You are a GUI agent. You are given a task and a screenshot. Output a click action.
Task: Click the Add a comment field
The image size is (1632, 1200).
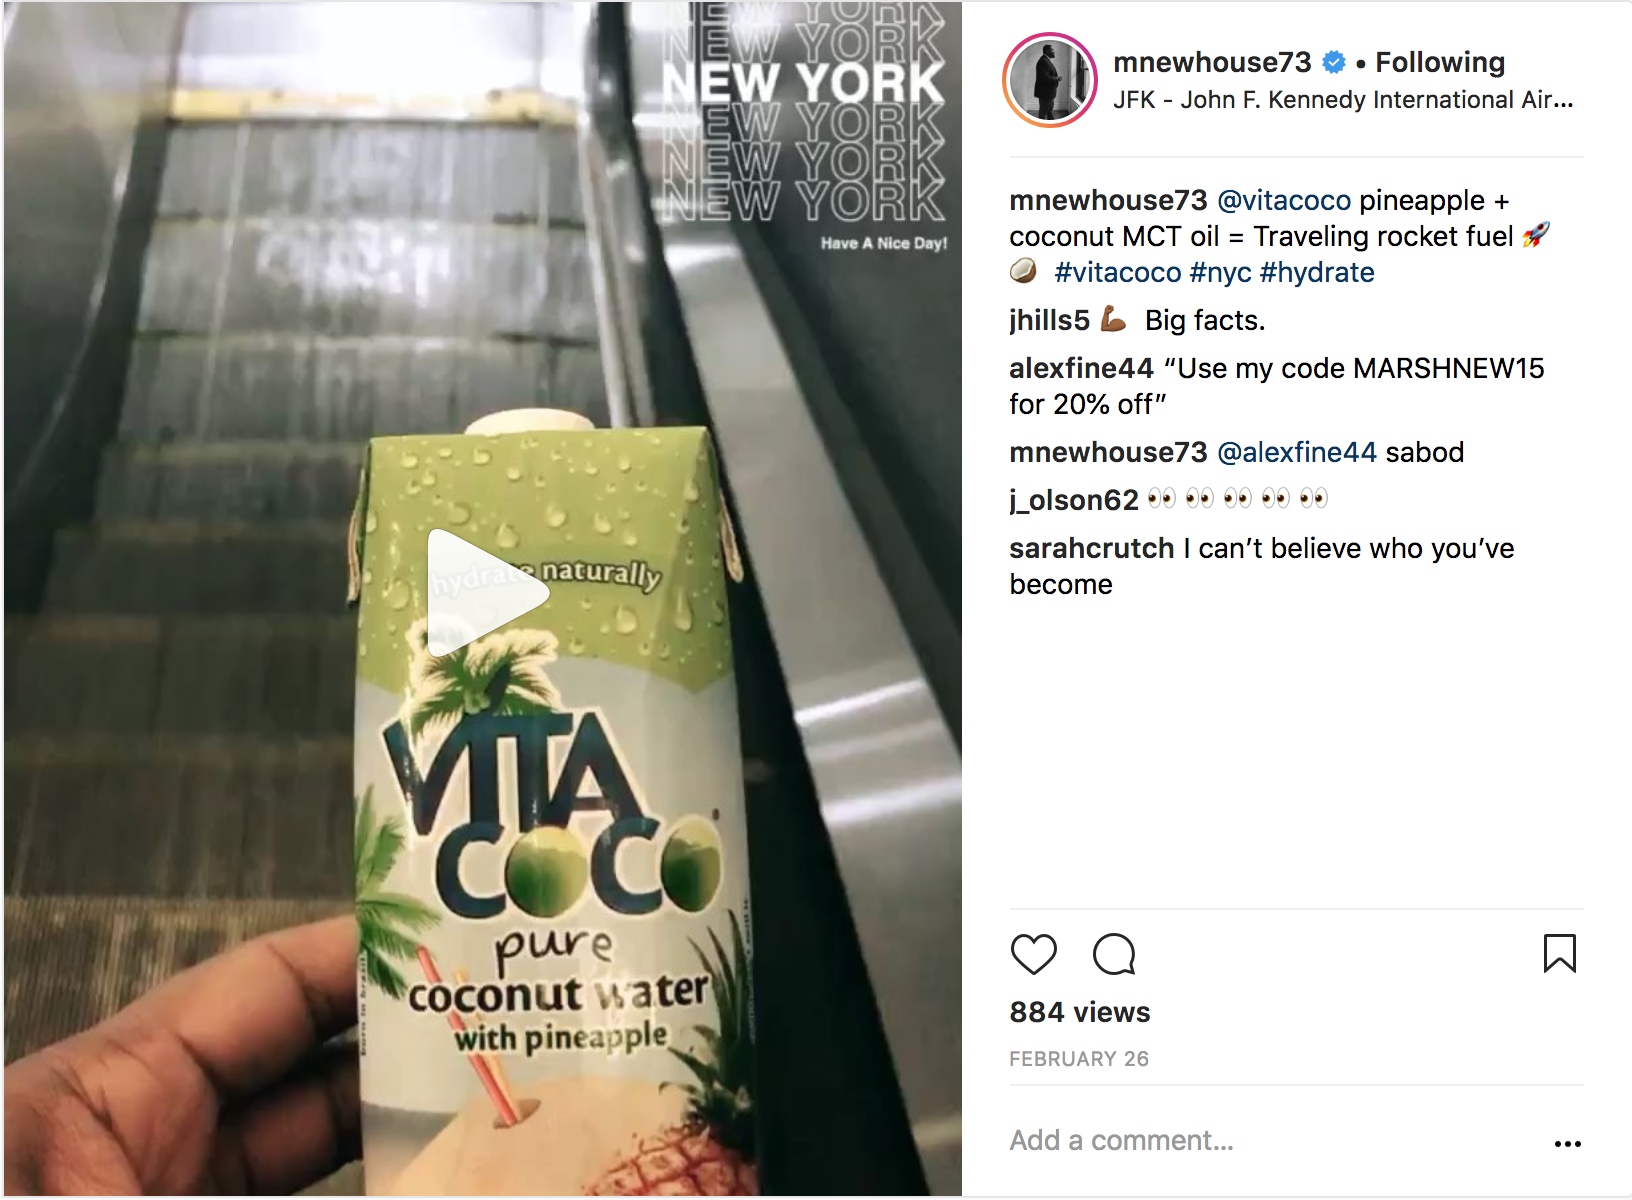[1270, 1140]
